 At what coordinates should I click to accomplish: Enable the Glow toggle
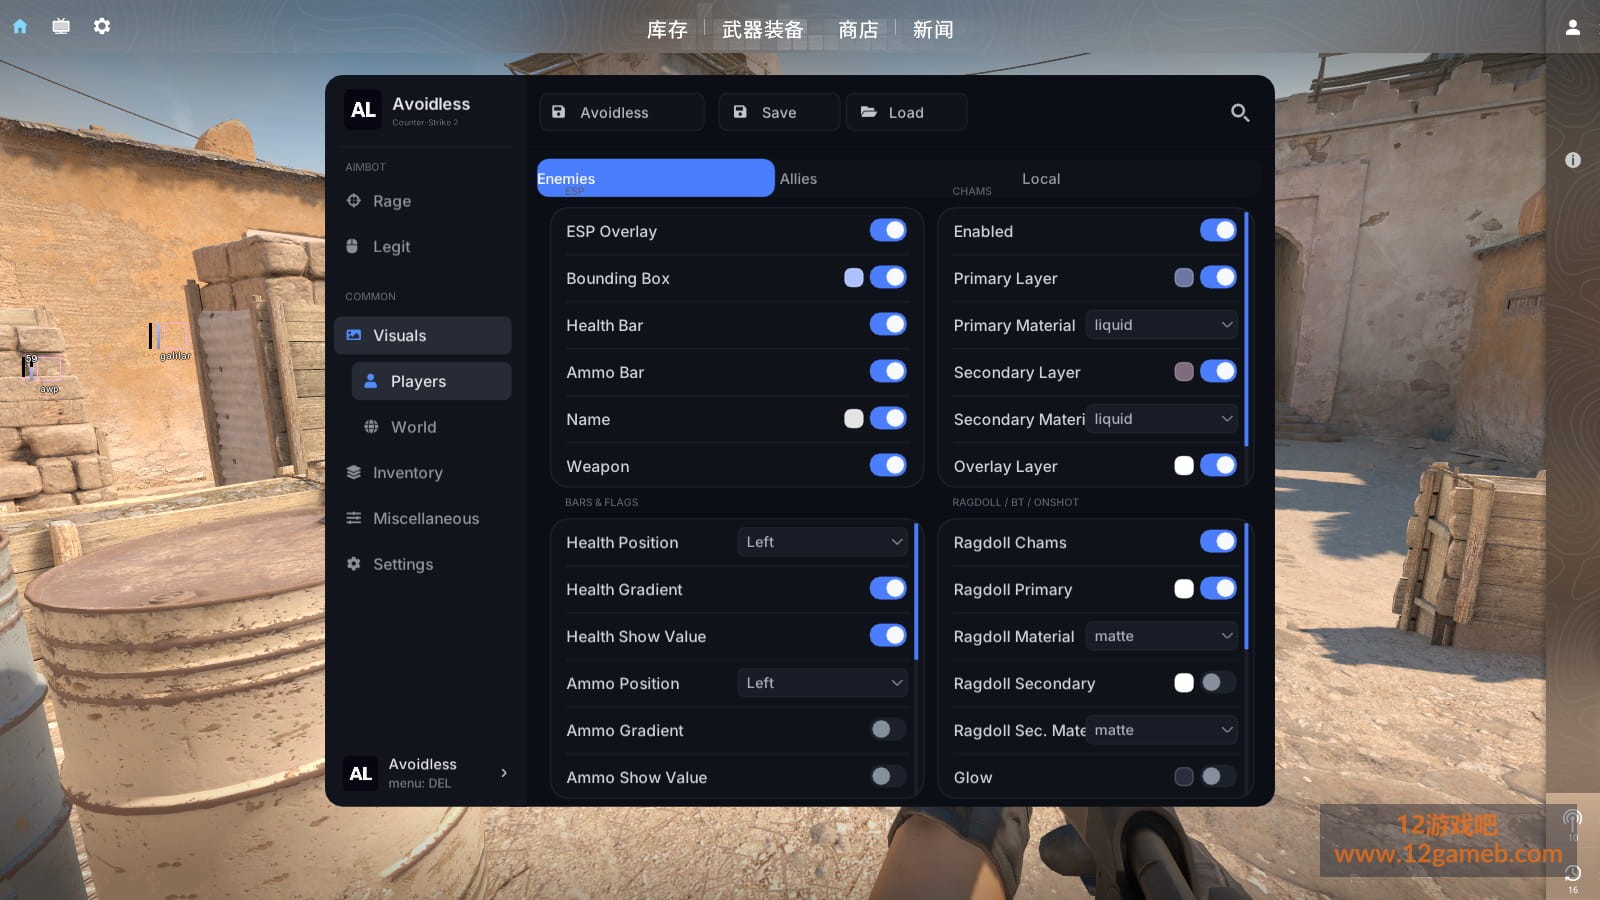tap(1218, 777)
